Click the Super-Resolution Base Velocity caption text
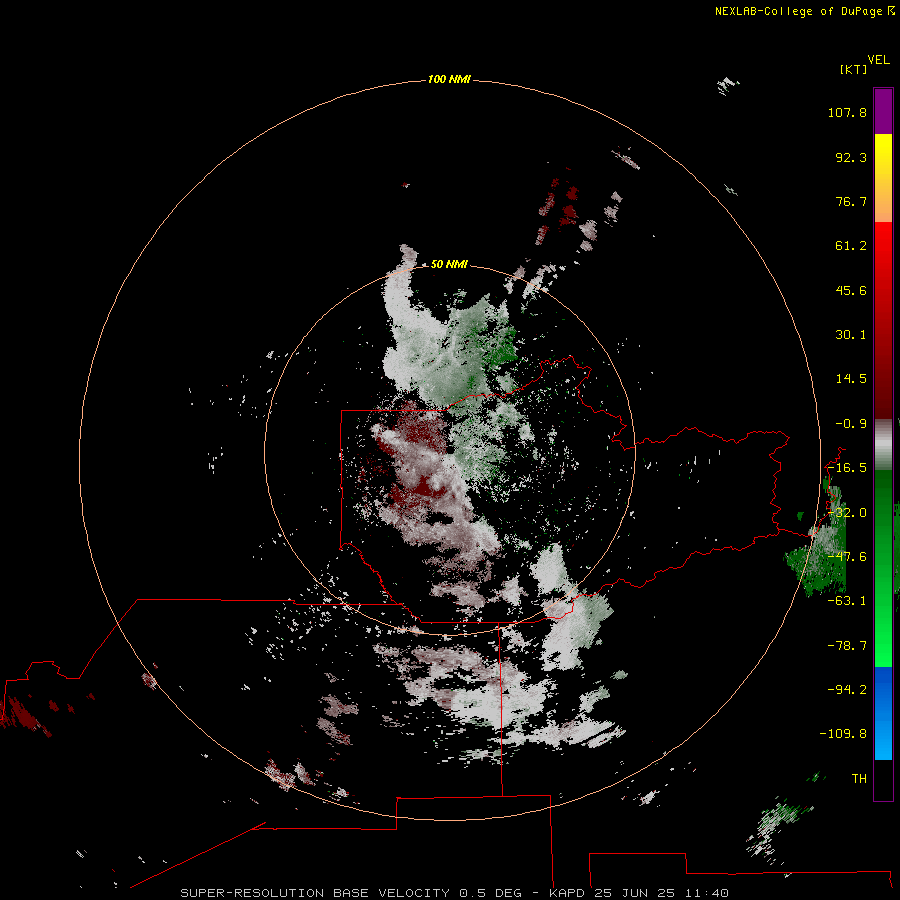Screen dimensions: 900x900 (455, 893)
